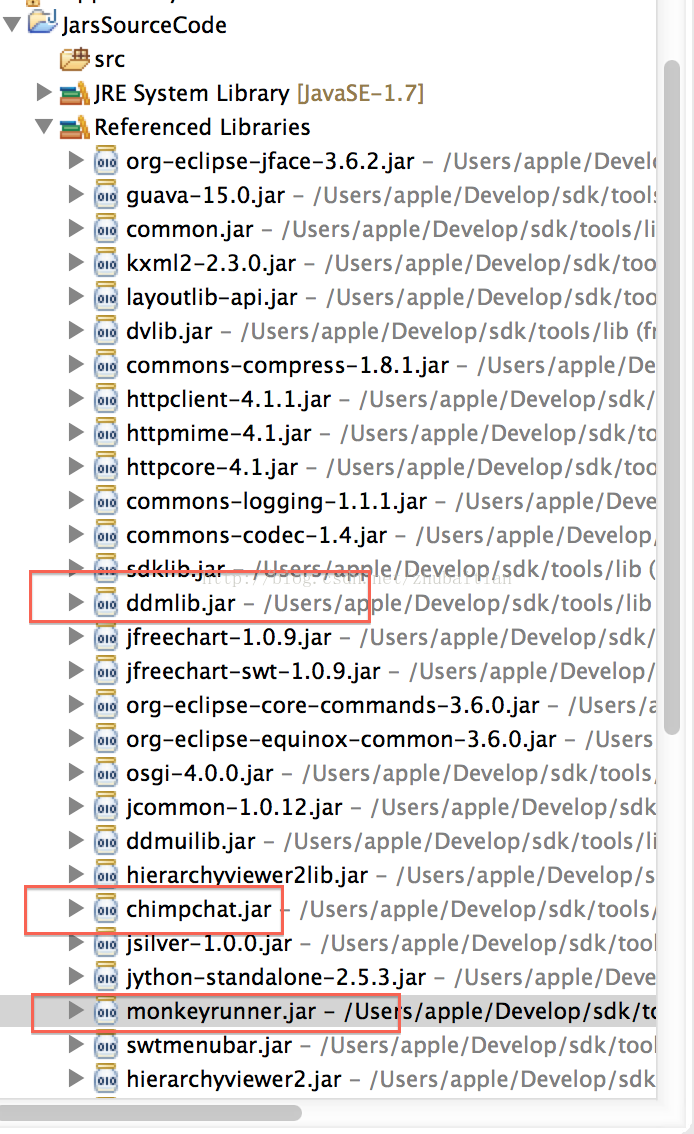Click jar icon of org-eclipse-core-commands-3.6.0.jar

[106, 704]
